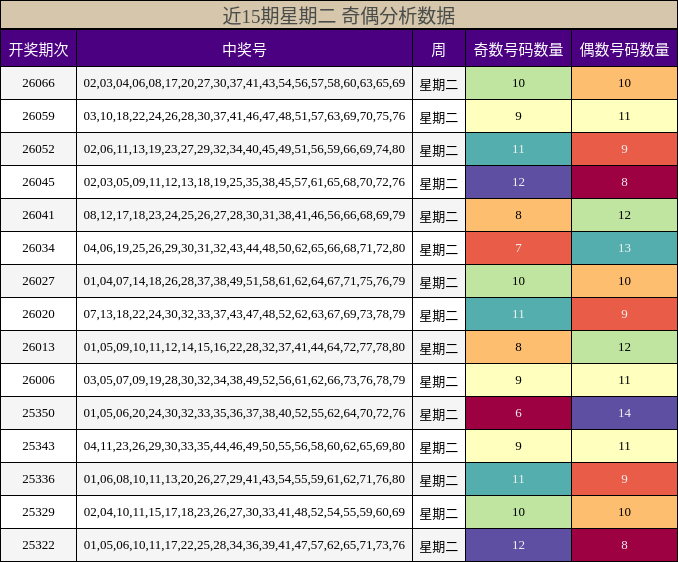Select draw number 26006
The width and height of the screenshot is (678, 562).
(38, 380)
